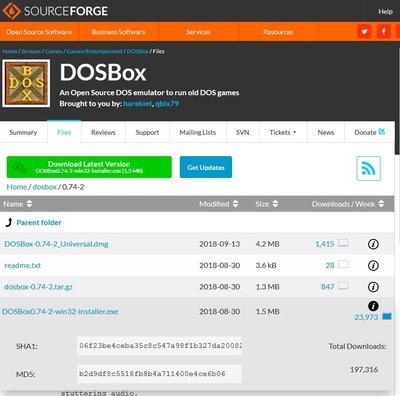400x396 pixels.
Task: Click 2018-09-13 modified date
Action: 220,244
